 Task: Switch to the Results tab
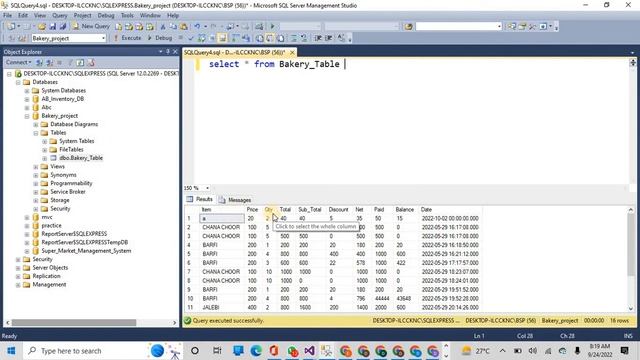coord(200,199)
